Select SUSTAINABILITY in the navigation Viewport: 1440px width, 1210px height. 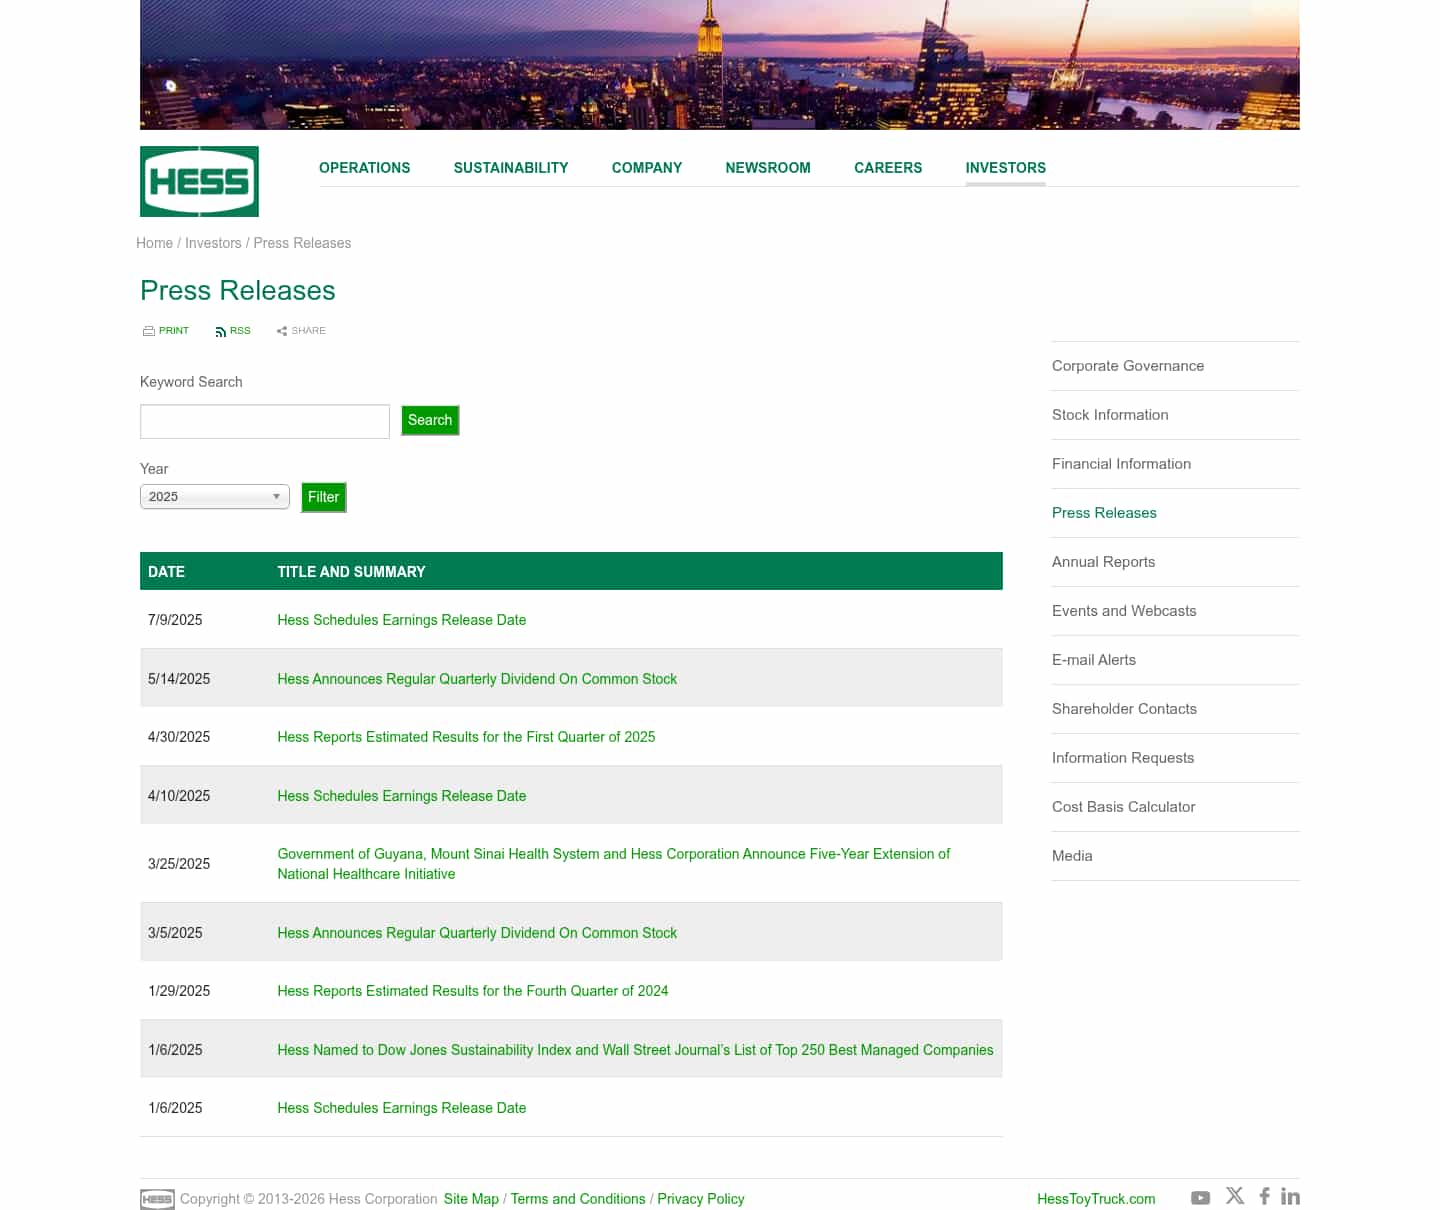(x=511, y=168)
